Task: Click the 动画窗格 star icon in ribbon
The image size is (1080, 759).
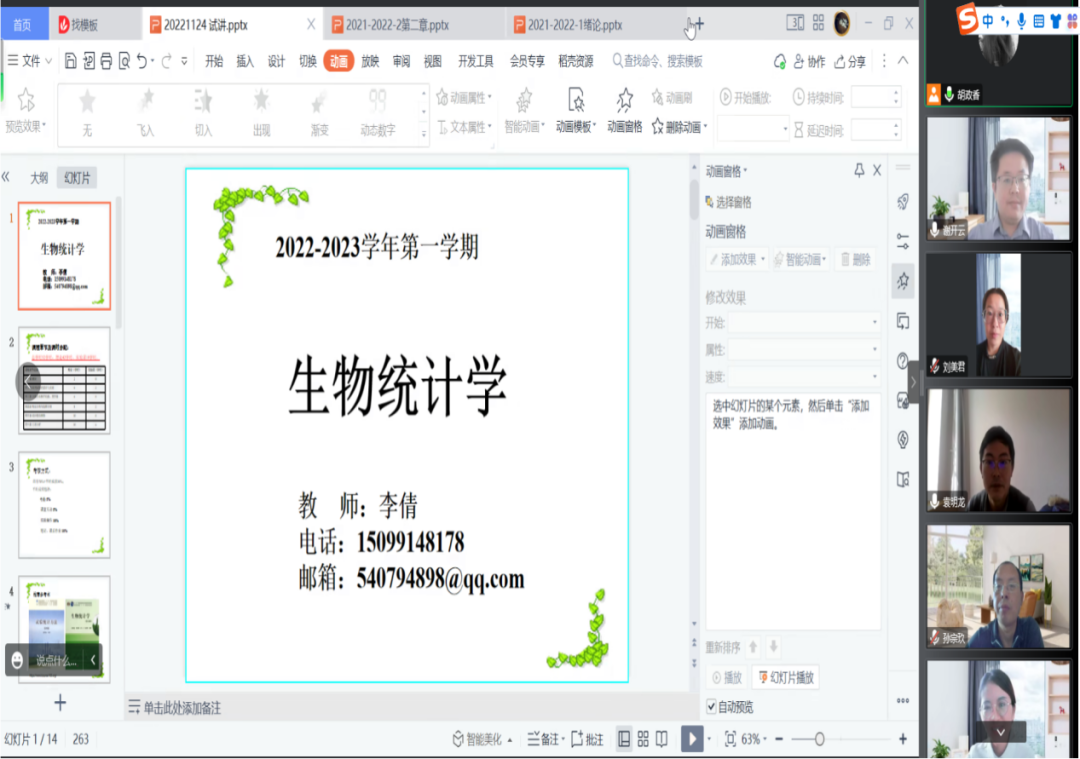Action: (625, 100)
